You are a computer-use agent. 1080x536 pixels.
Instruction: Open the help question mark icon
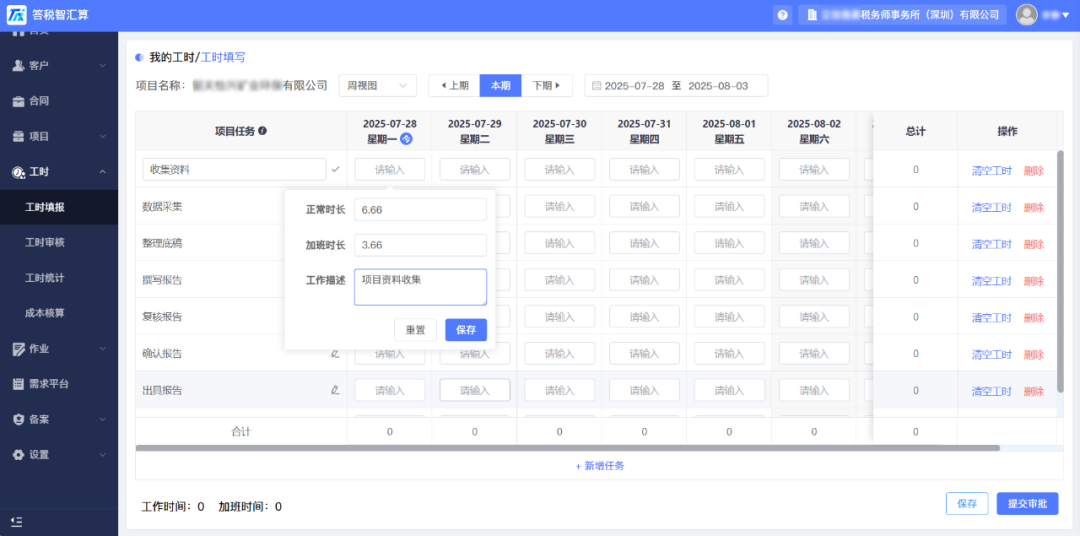tap(782, 14)
